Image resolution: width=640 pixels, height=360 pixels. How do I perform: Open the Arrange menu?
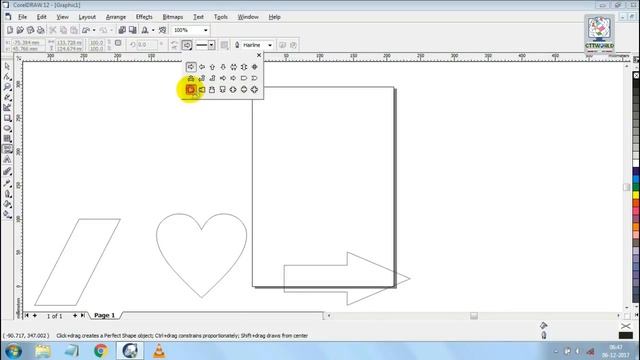(116, 17)
